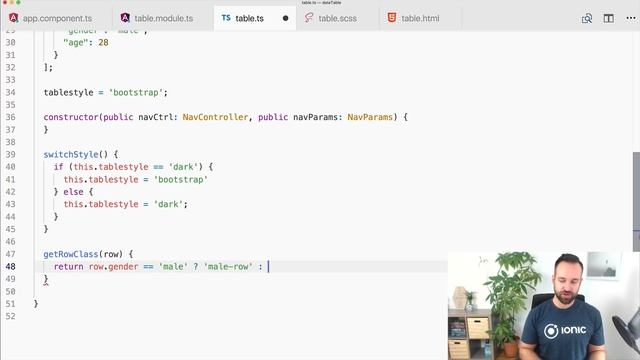Click the presenter webcam video overlay
The image size is (640, 360).
tap(544, 306)
